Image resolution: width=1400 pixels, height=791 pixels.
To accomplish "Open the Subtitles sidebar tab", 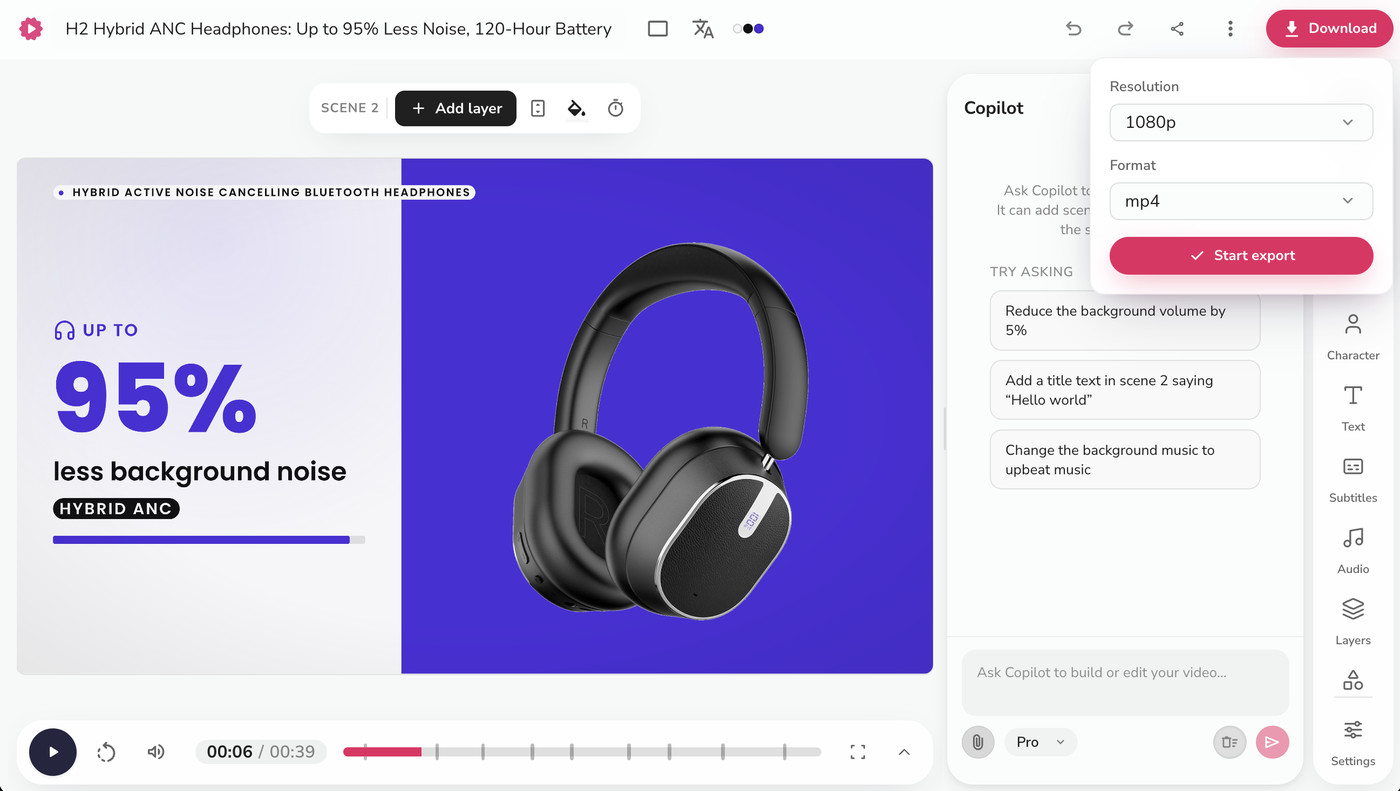I will [x=1353, y=478].
